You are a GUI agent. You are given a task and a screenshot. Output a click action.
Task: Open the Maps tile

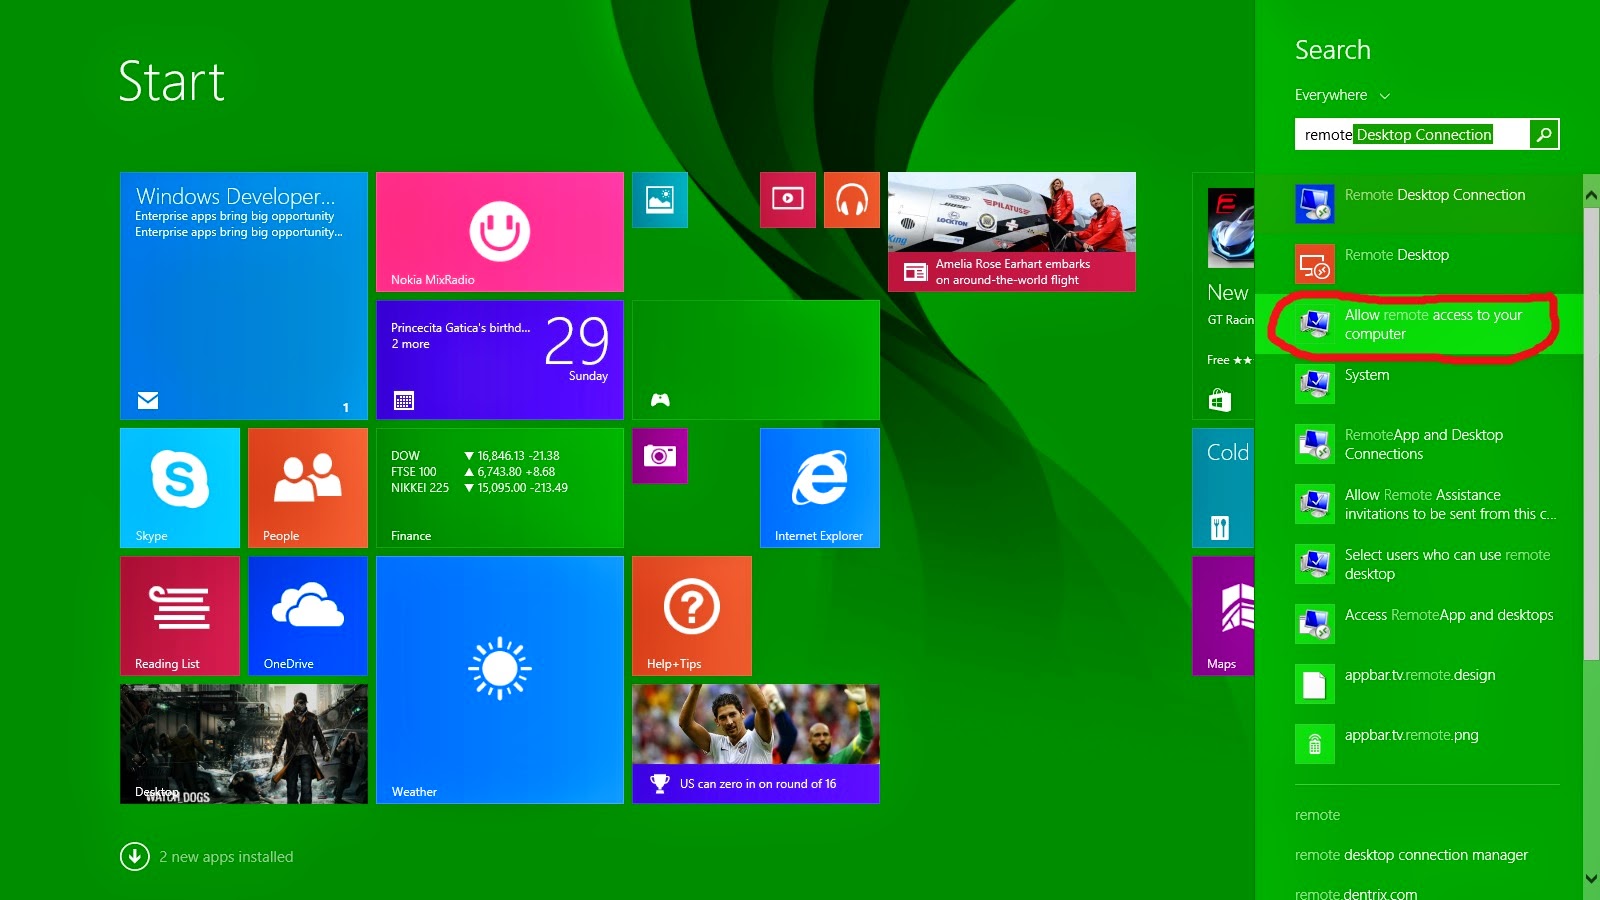[x=1223, y=616]
